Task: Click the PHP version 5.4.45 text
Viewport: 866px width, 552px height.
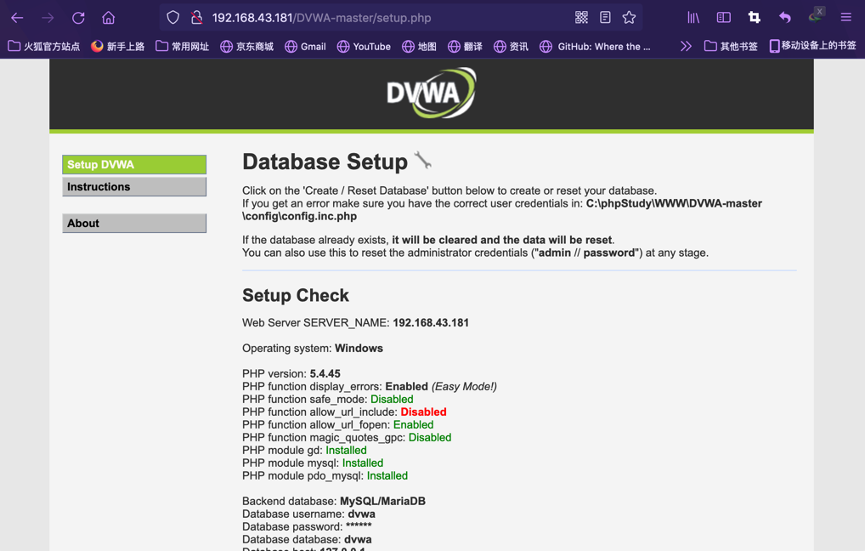Action: (x=291, y=374)
